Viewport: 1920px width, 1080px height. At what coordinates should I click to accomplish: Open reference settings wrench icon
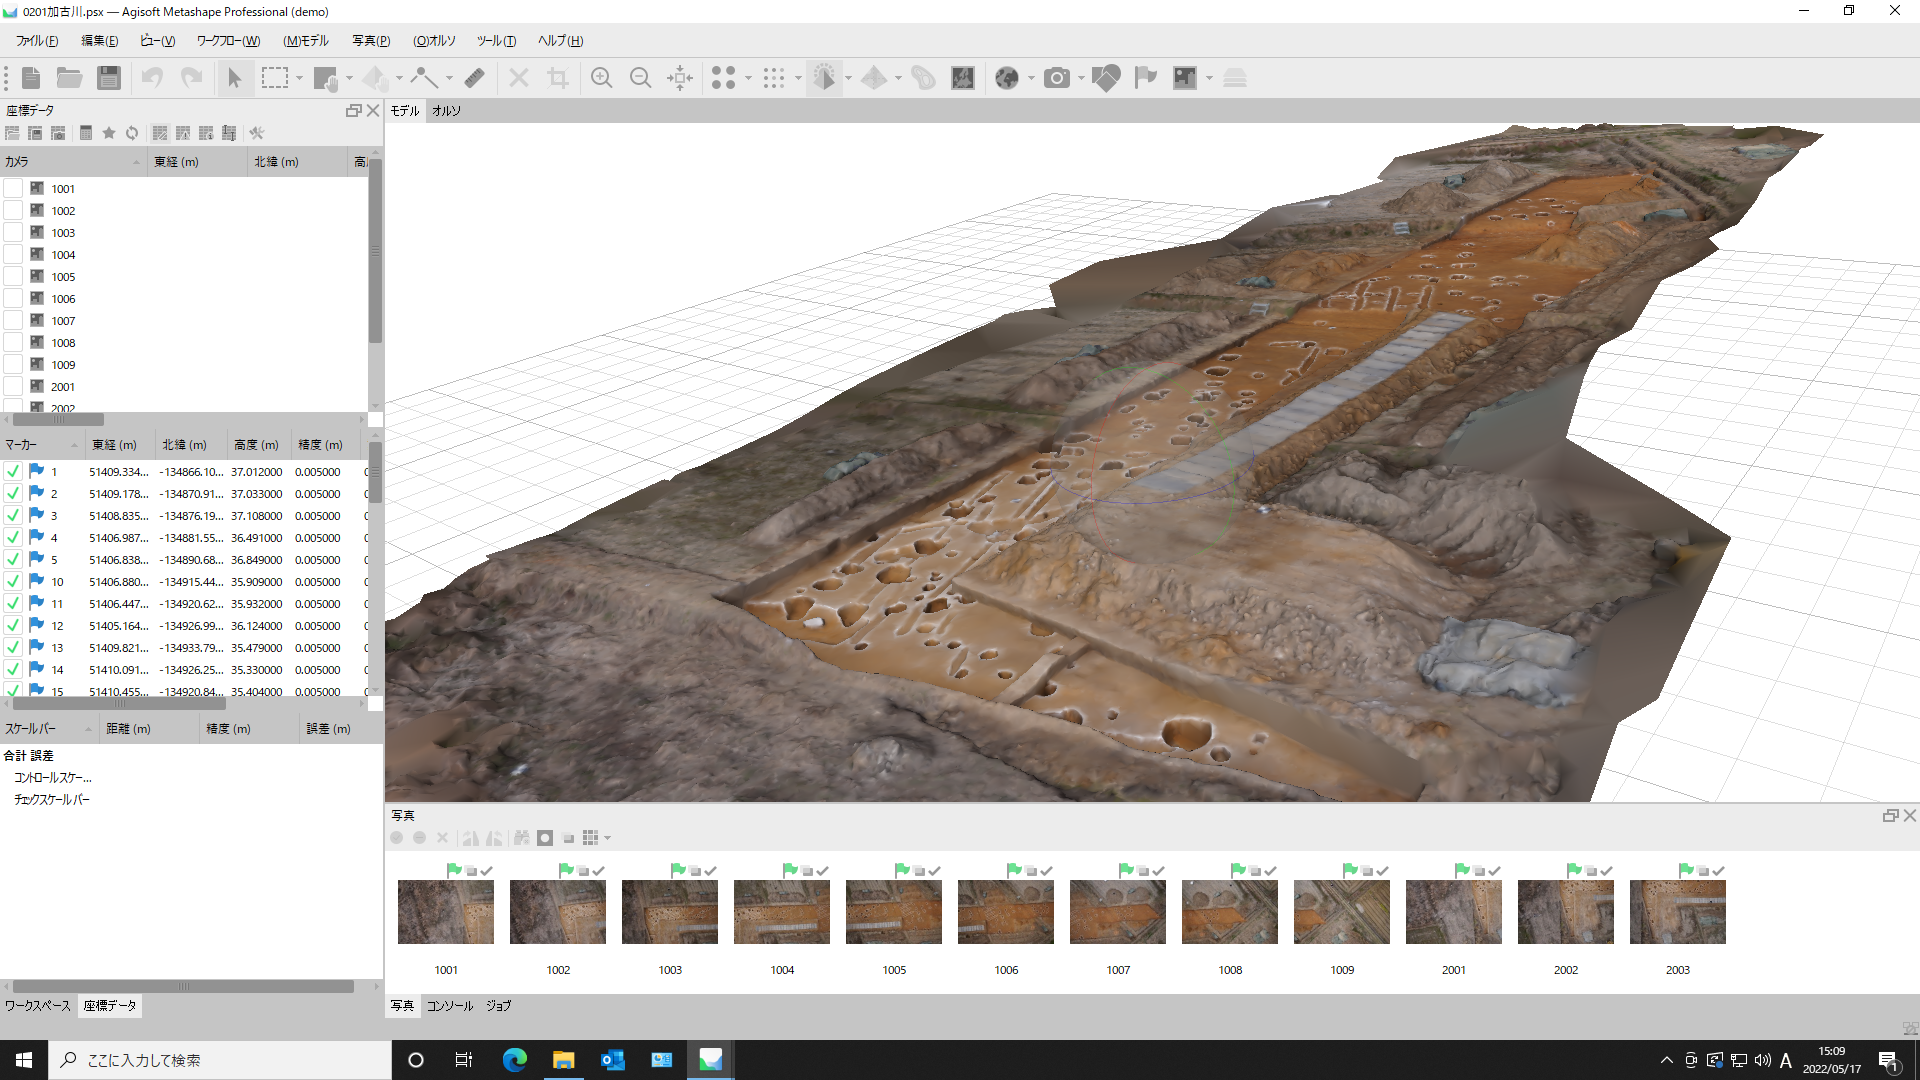[x=257, y=133]
